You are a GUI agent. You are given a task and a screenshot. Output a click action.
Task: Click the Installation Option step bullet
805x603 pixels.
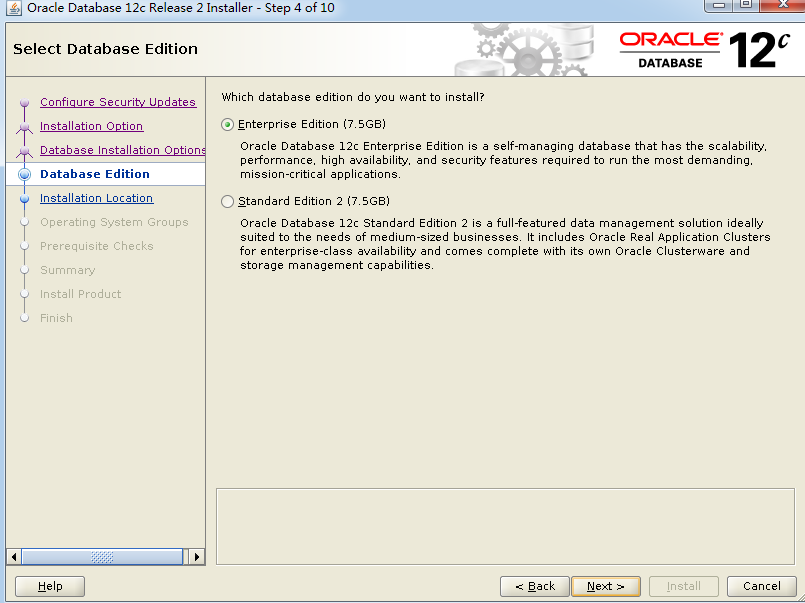click(x=24, y=127)
